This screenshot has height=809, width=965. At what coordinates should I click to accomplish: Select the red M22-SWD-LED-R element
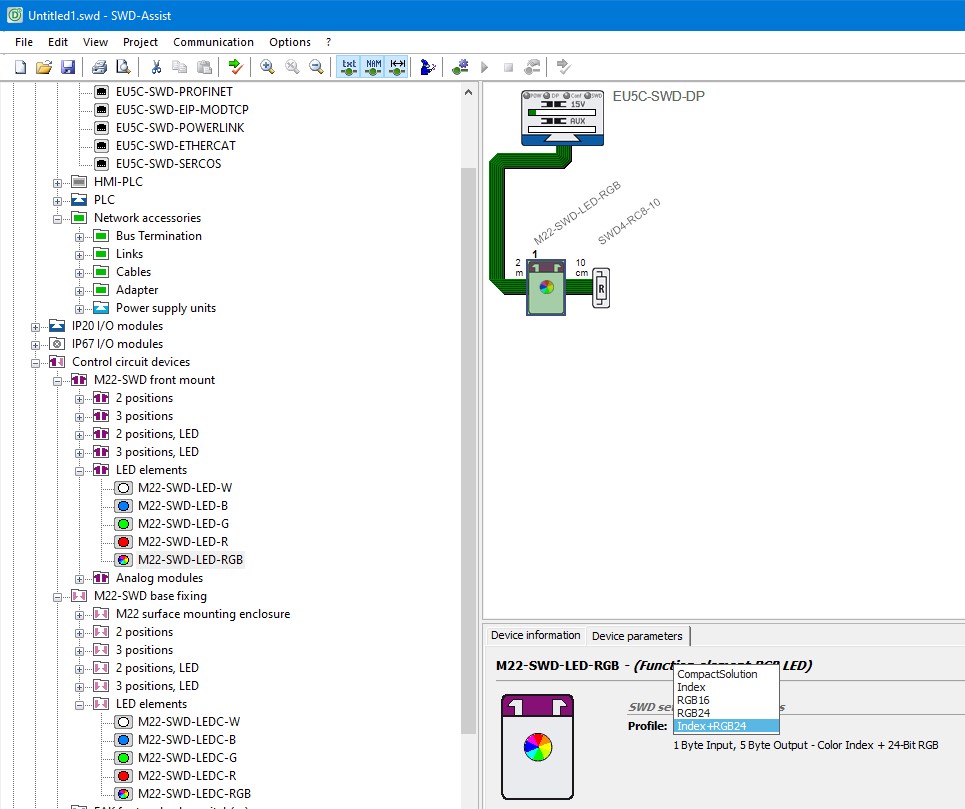(183, 541)
